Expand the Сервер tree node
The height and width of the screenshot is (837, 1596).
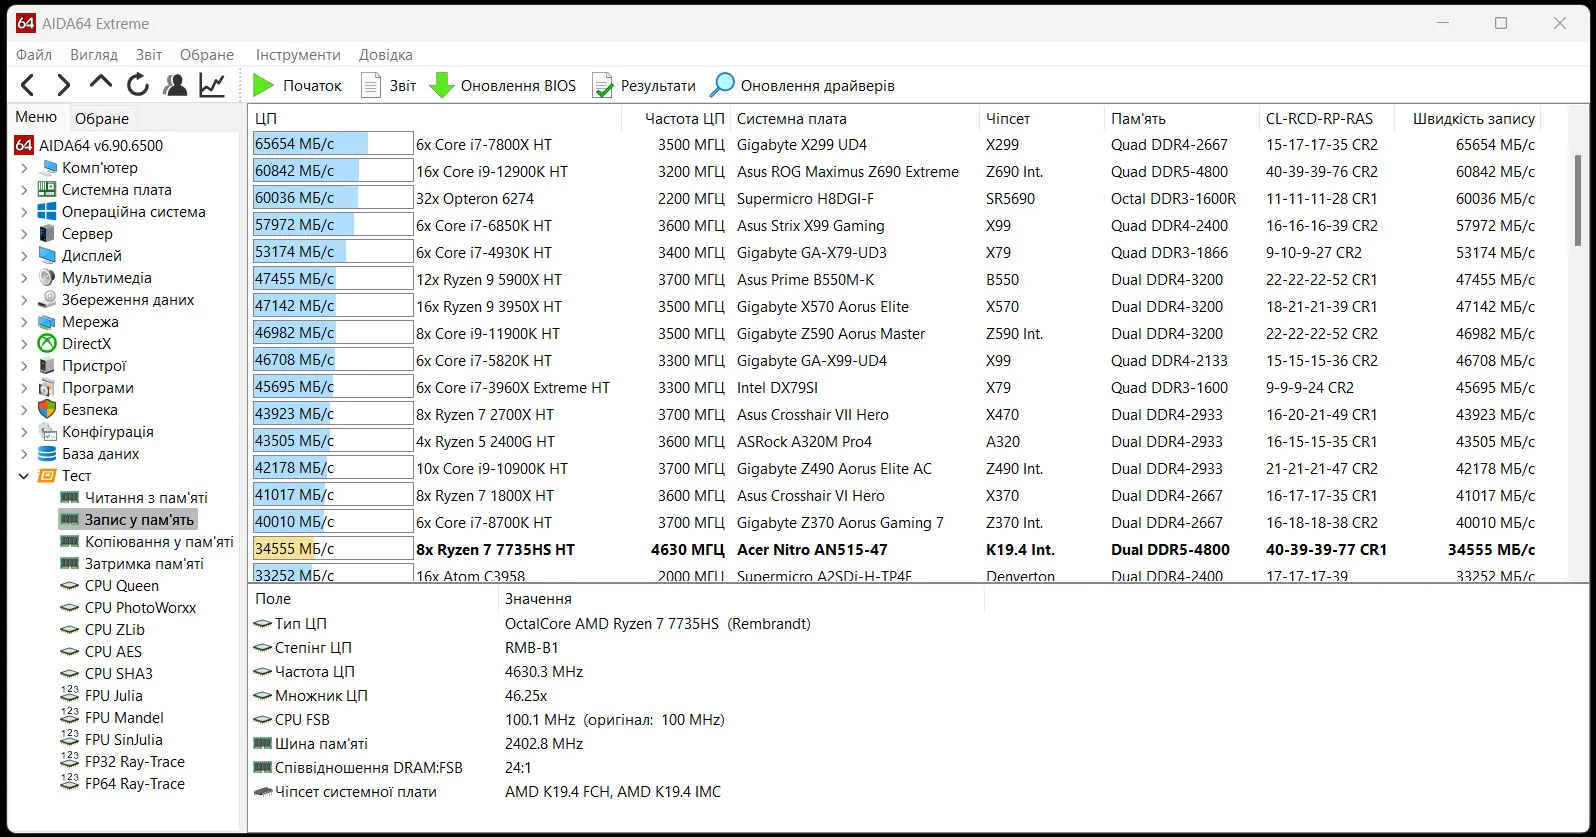pyautogui.click(x=24, y=234)
